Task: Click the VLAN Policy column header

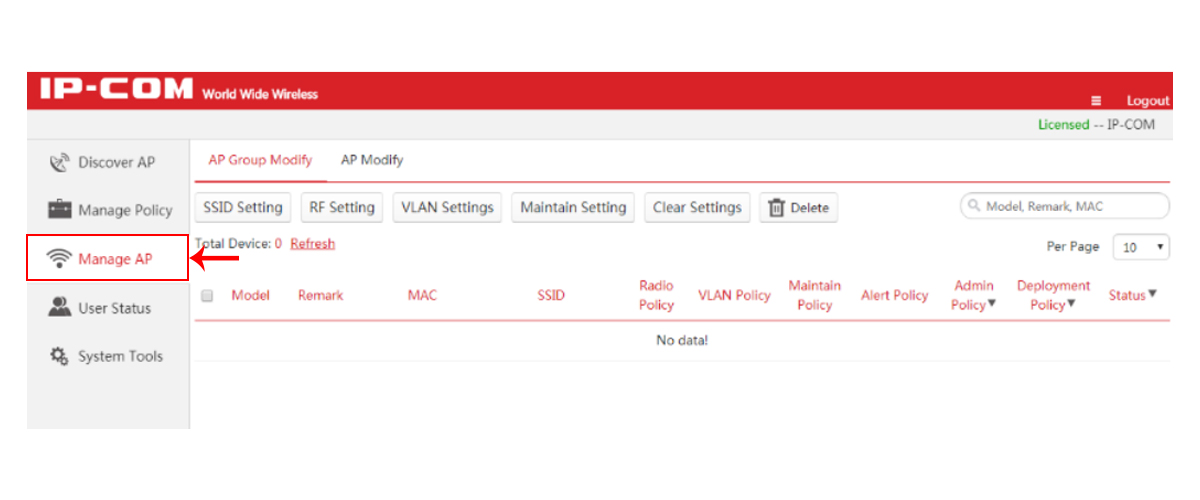Action: [734, 295]
